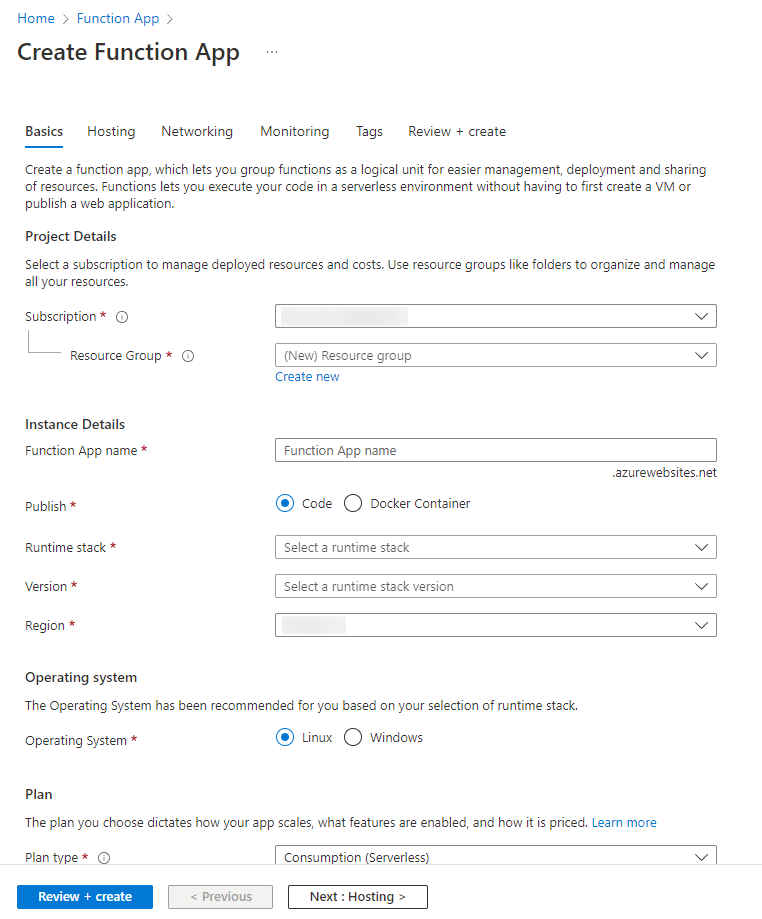The width and height of the screenshot is (762, 919).
Task: Expand the Resource Group dropdown
Action: pos(495,355)
